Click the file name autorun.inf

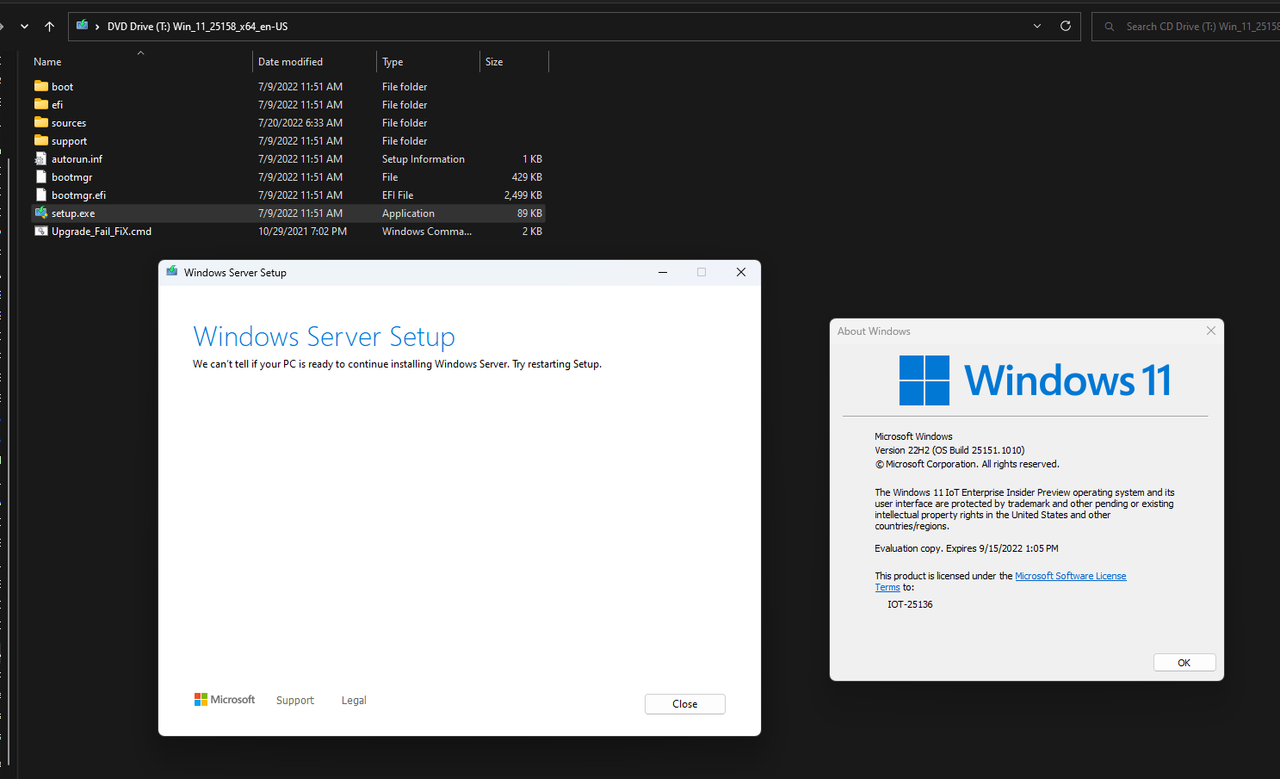click(77, 159)
